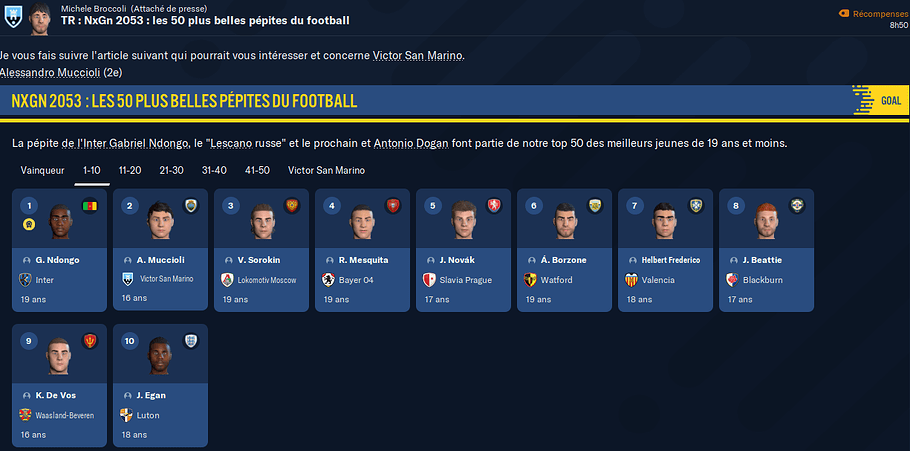Click the Valencia club badge
This screenshot has width=910, height=451.
click(632, 280)
